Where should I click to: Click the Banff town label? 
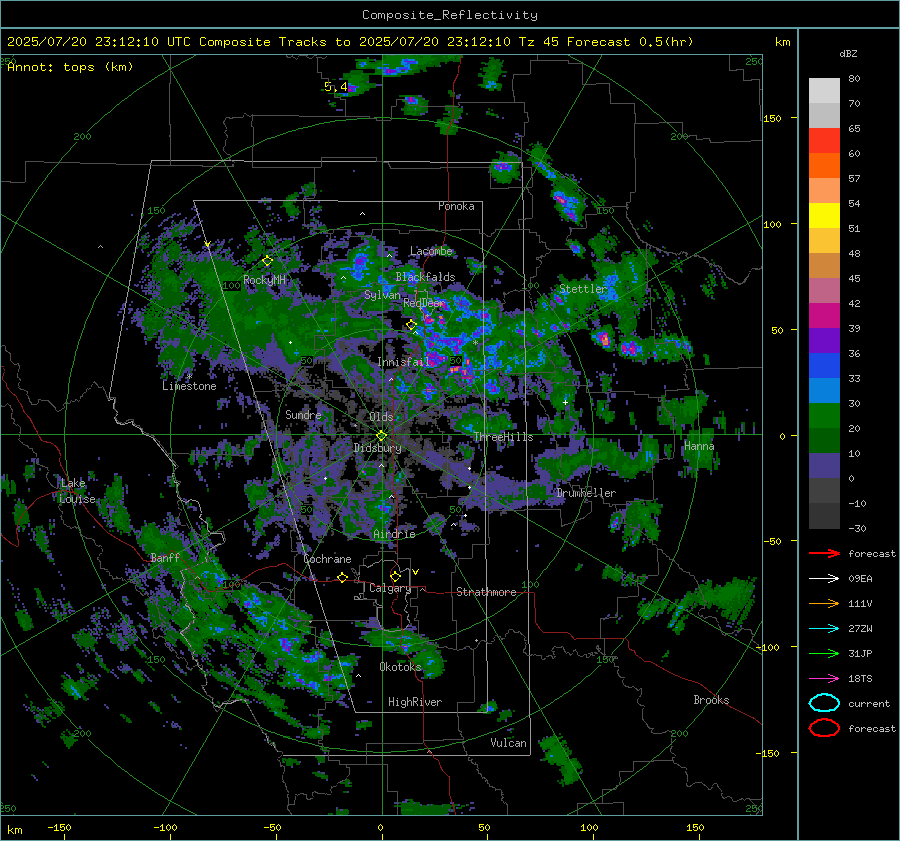pos(165,558)
